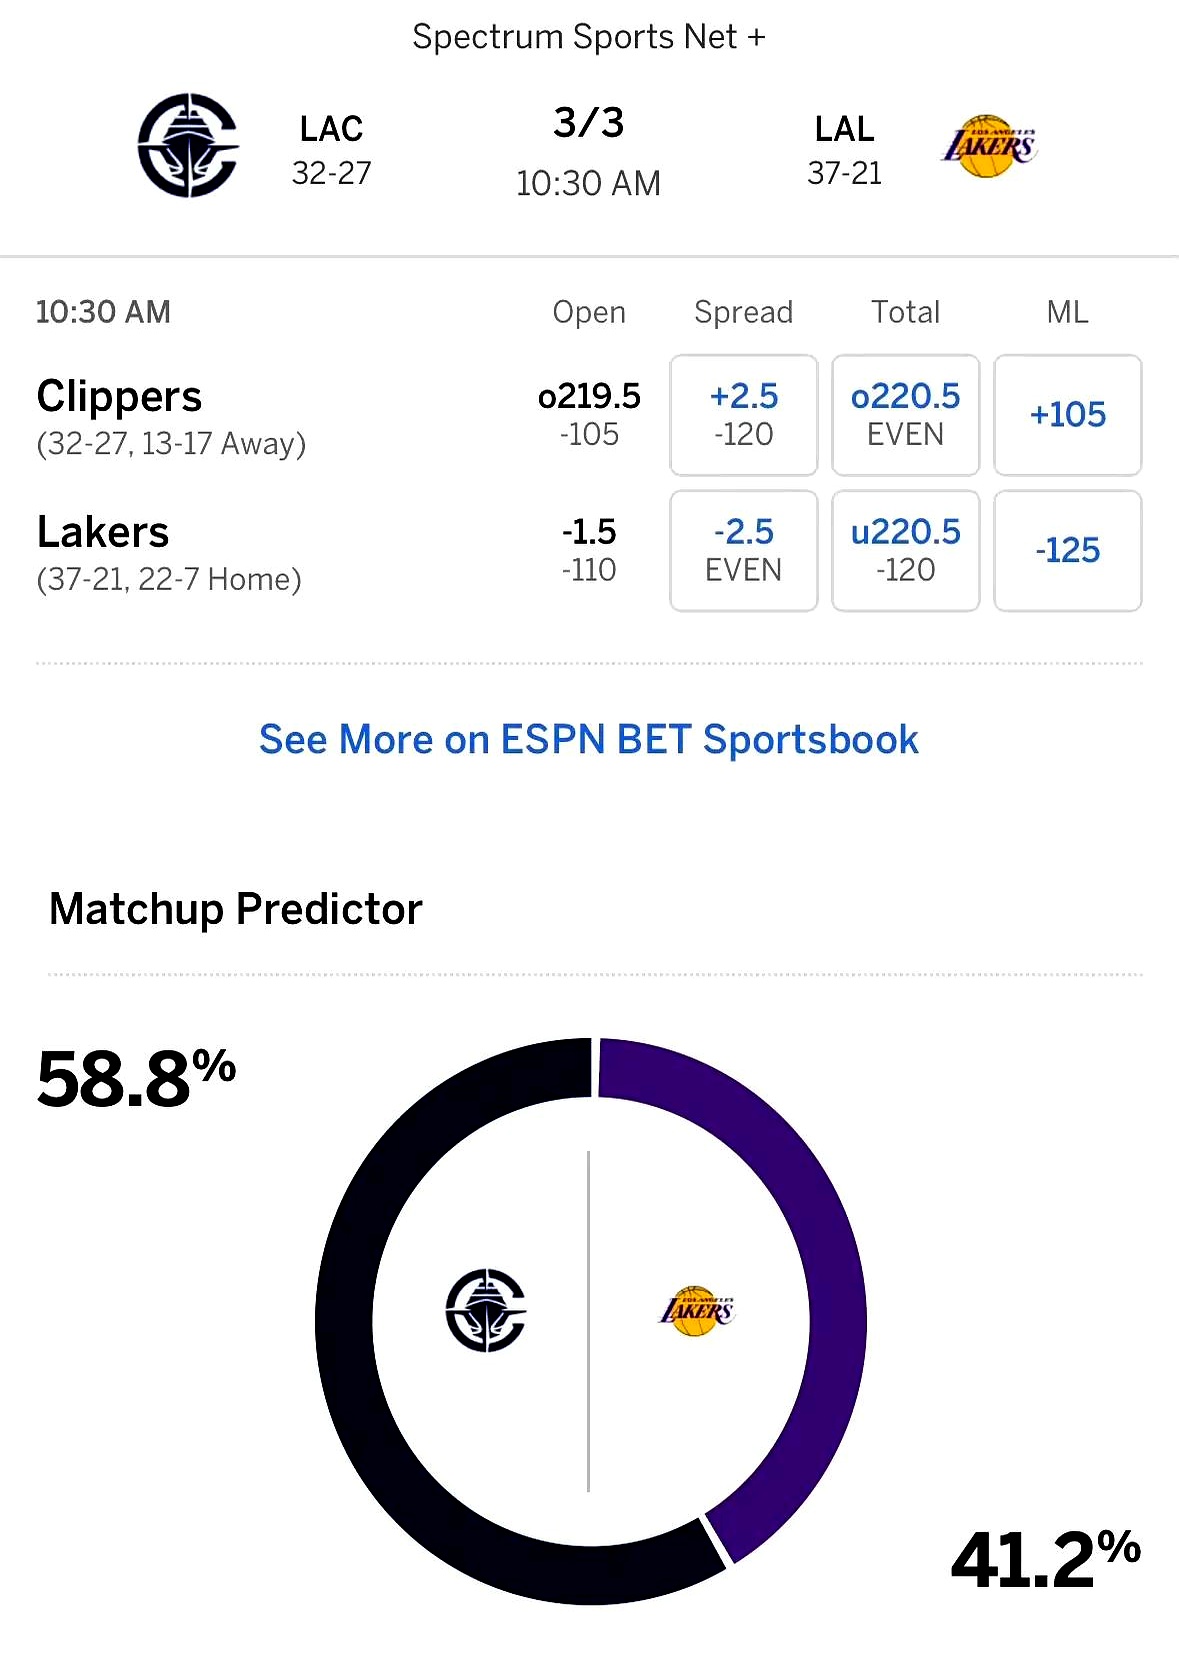Open See More on ESPN BET Sportsbook
This screenshot has width=1179, height=1668.
point(589,740)
